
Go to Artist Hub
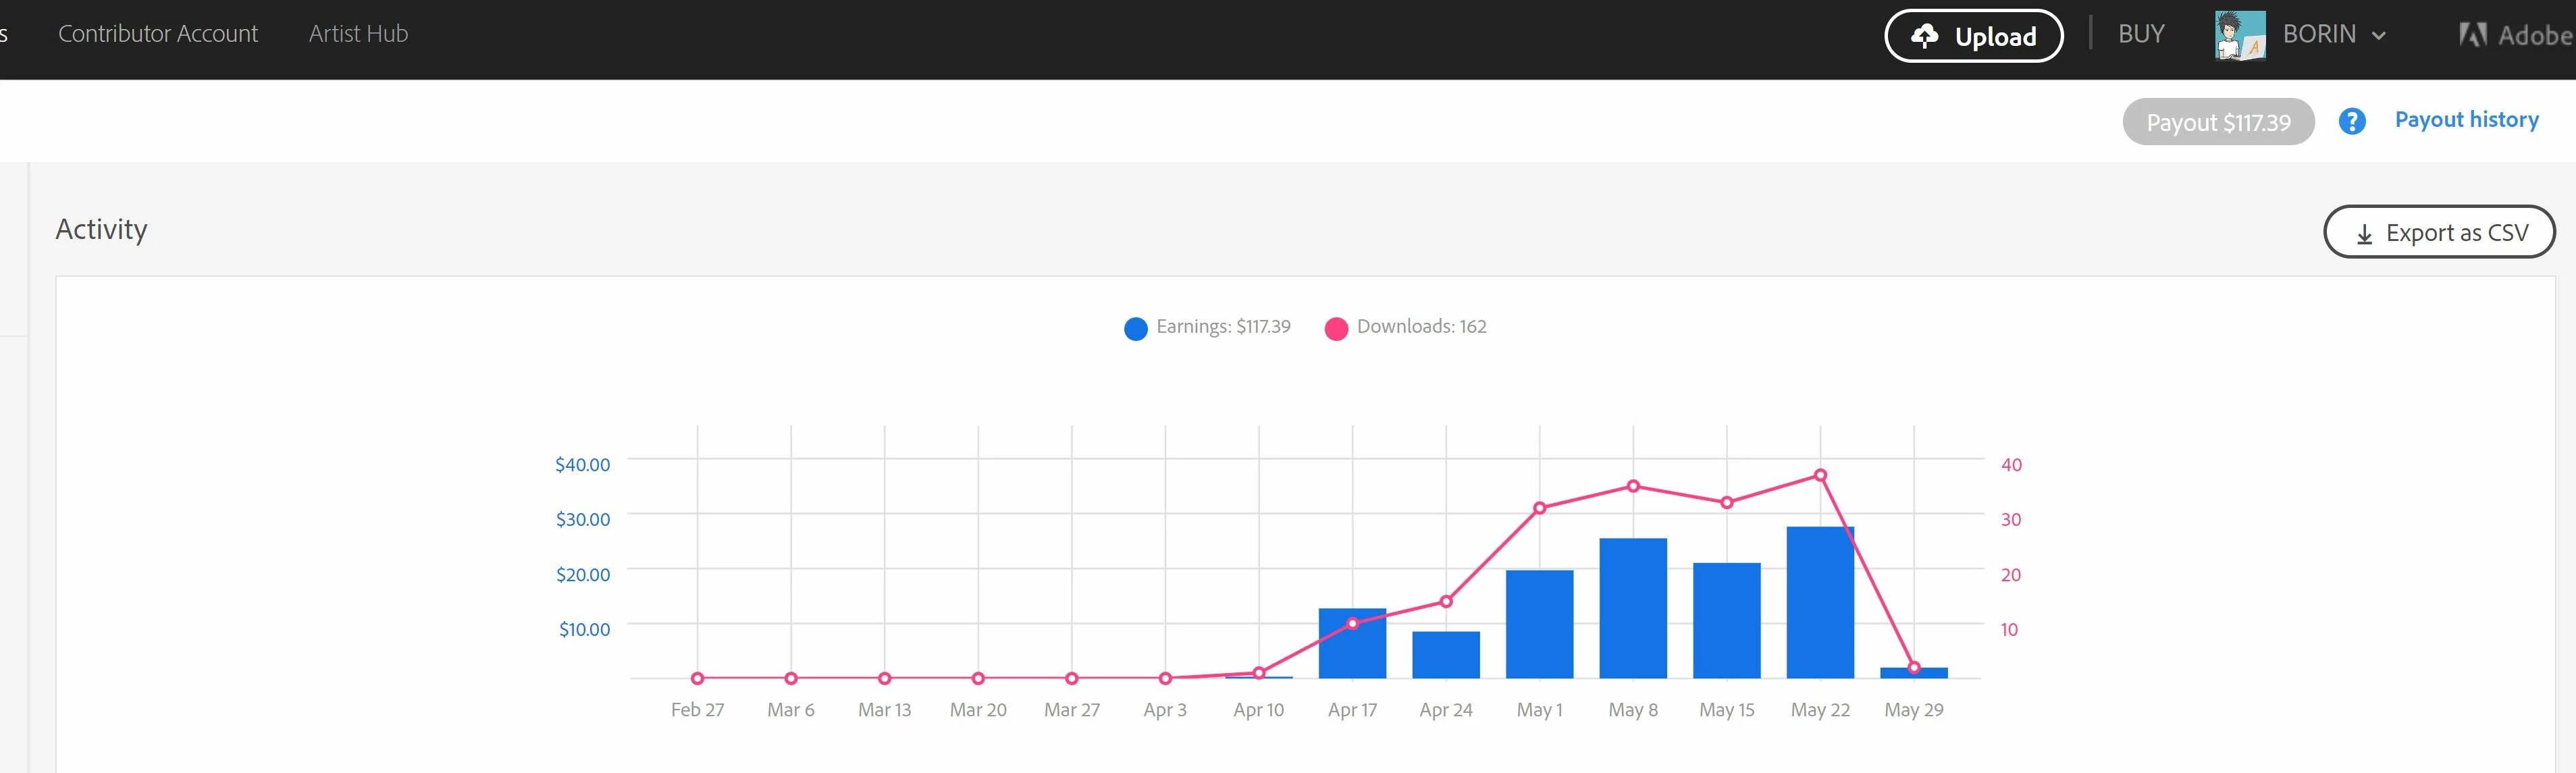pos(358,34)
